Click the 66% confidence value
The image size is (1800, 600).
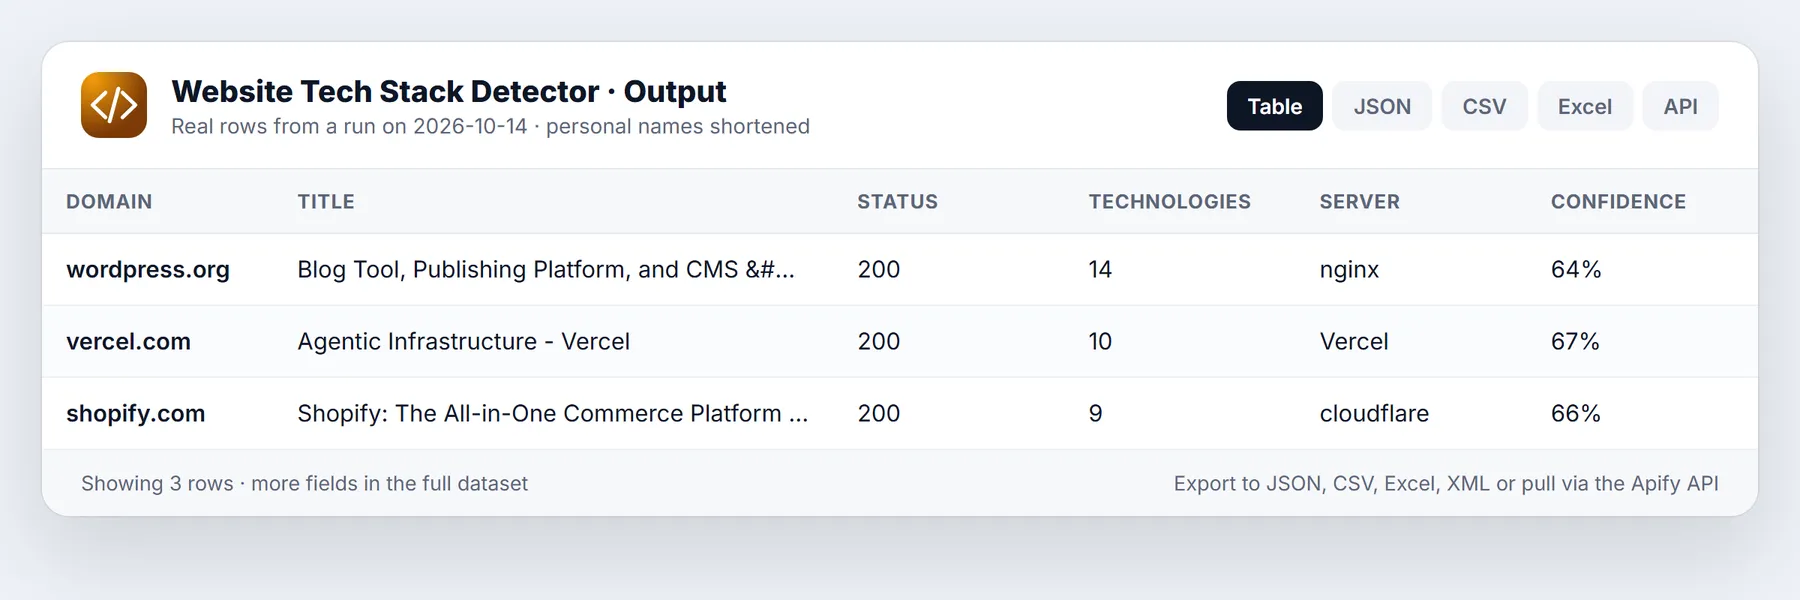[x=1576, y=413]
